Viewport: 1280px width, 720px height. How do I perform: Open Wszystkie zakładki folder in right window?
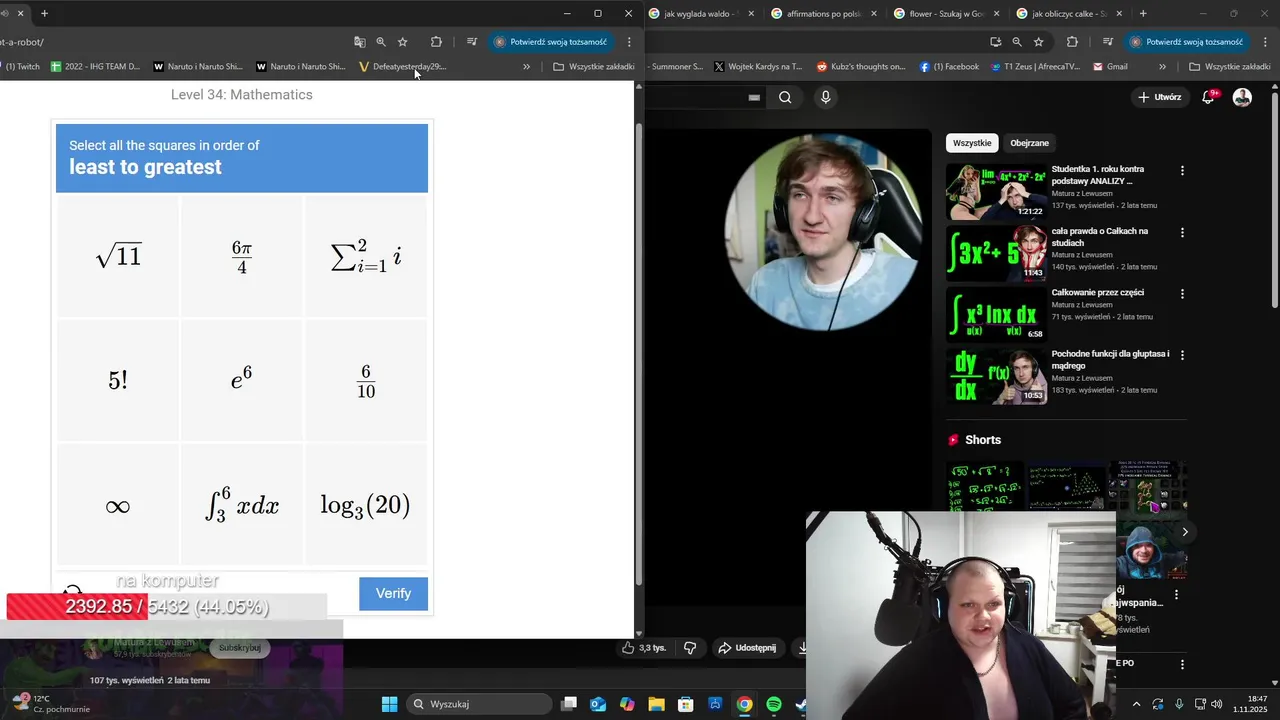pos(1230,67)
